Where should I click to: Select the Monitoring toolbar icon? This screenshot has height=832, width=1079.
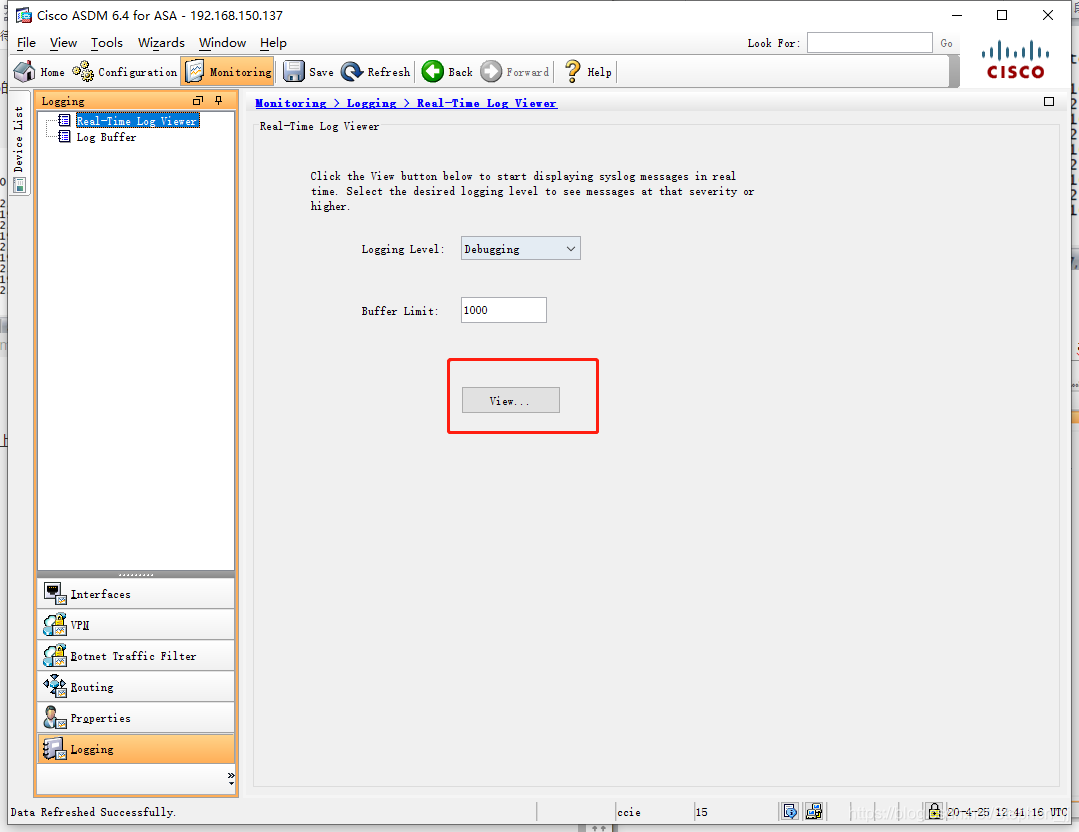click(x=195, y=71)
